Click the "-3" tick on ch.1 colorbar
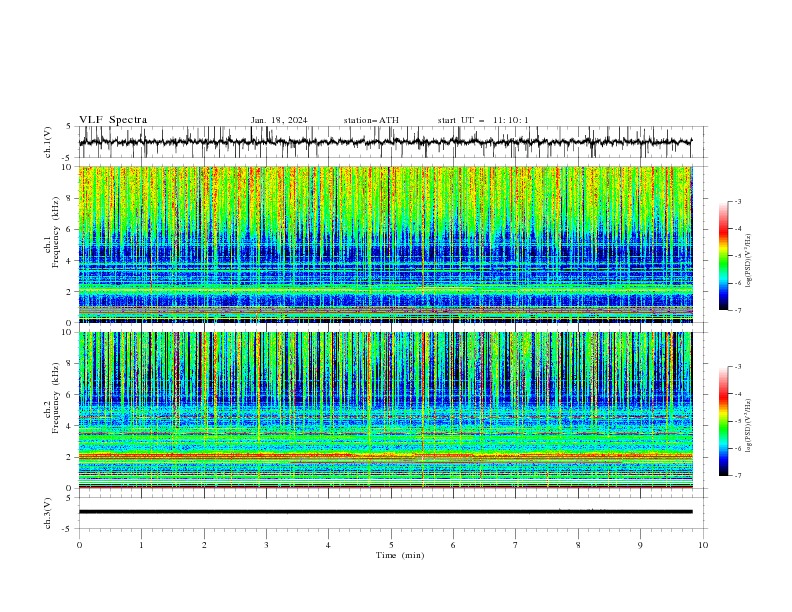Viewport: 792px width, 612px height. (737, 201)
